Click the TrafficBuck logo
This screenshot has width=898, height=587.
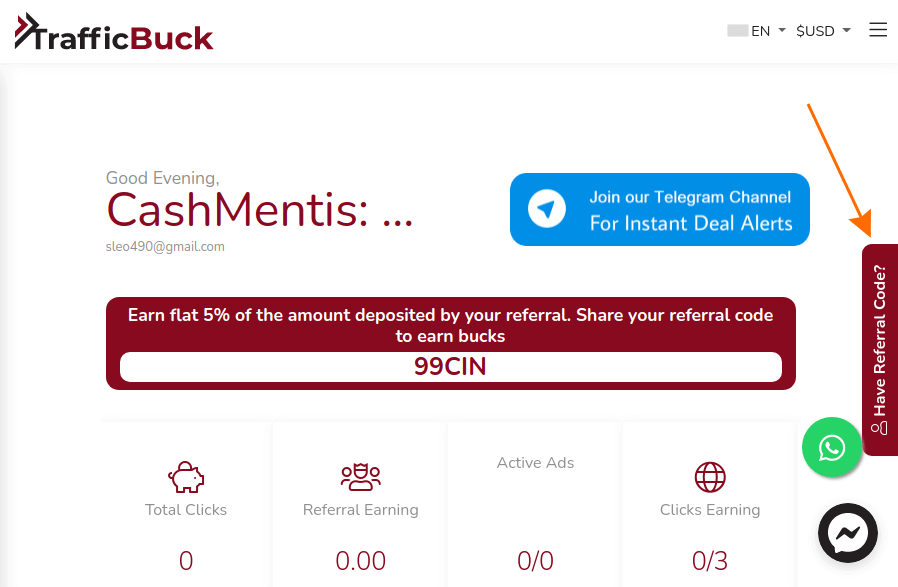pyautogui.click(x=114, y=32)
